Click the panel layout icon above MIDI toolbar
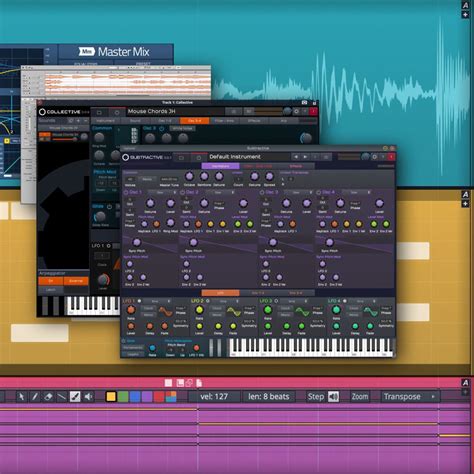The height and width of the screenshot is (474, 474). (x=180, y=383)
